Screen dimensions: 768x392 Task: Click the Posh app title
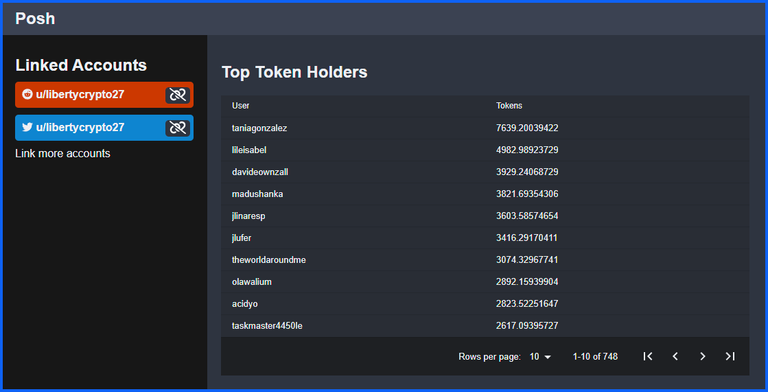35,19
